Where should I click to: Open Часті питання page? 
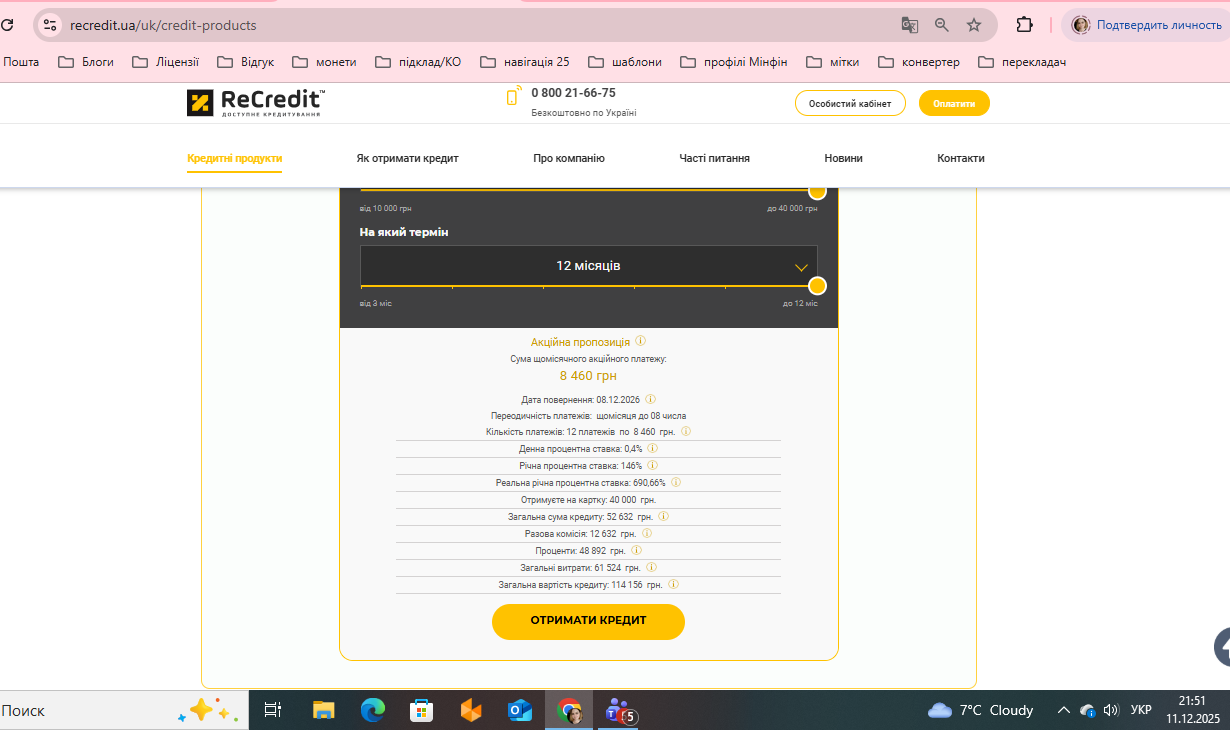[714, 158]
